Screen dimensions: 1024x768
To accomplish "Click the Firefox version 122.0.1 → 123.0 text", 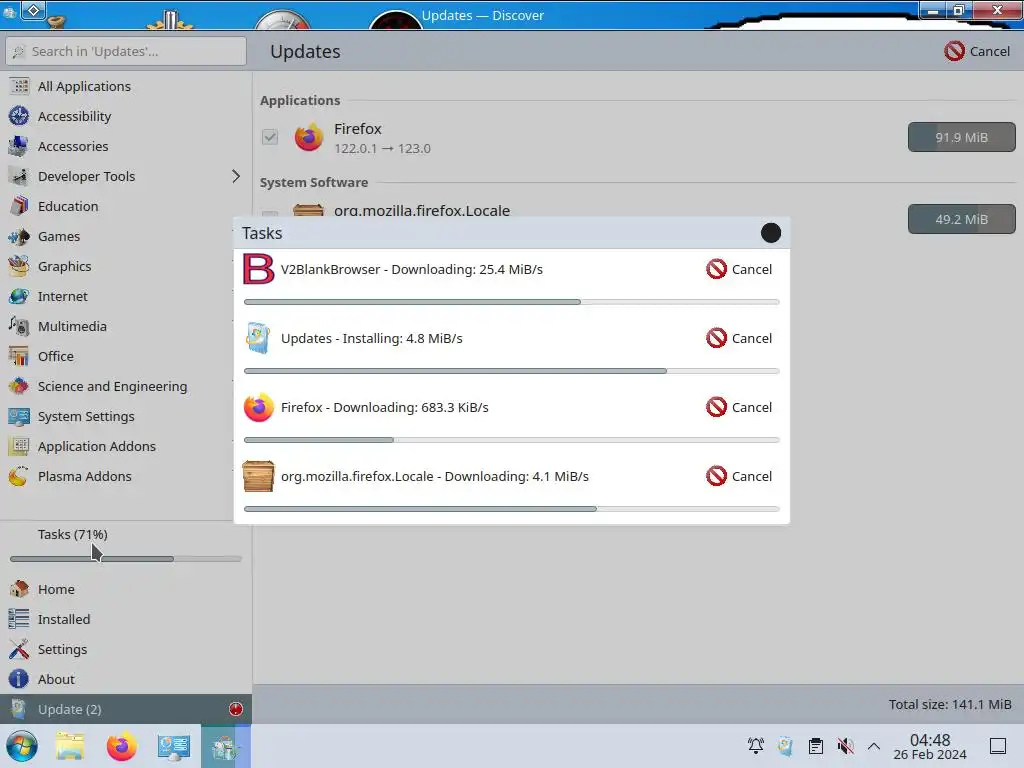I will click(x=382, y=148).
